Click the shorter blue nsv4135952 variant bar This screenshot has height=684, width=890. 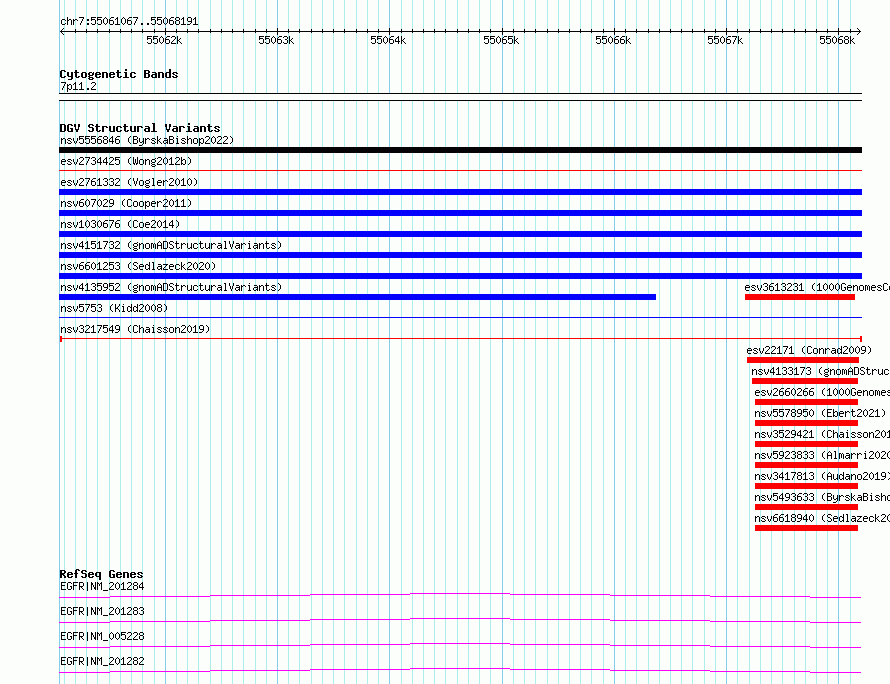pos(358,297)
